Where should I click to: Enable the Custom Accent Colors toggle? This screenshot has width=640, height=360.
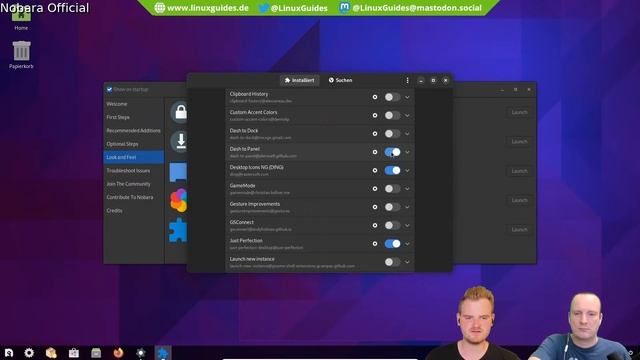(x=392, y=116)
